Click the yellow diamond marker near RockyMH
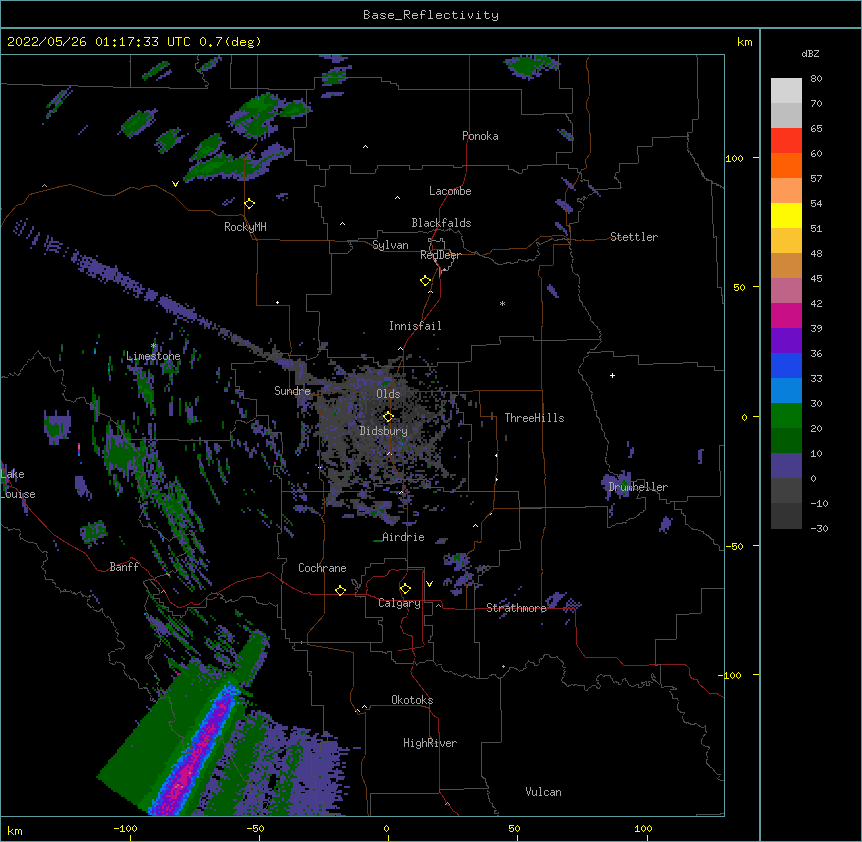 (249, 204)
